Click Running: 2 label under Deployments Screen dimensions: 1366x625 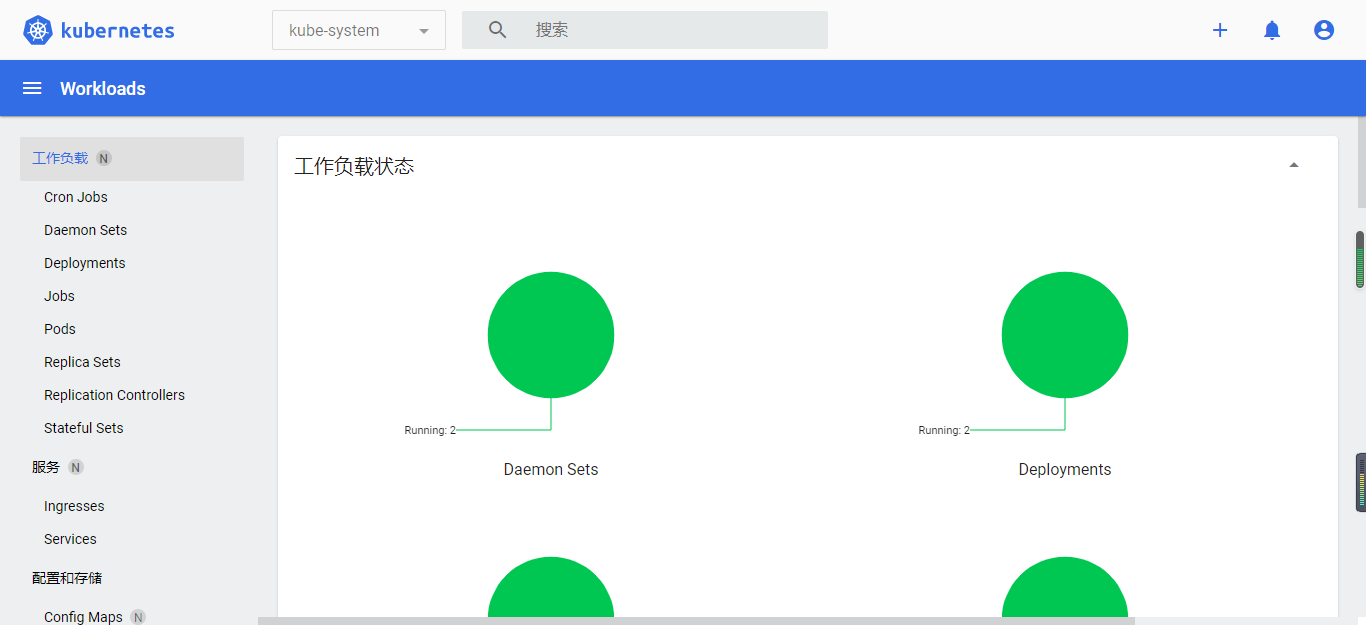point(944,430)
